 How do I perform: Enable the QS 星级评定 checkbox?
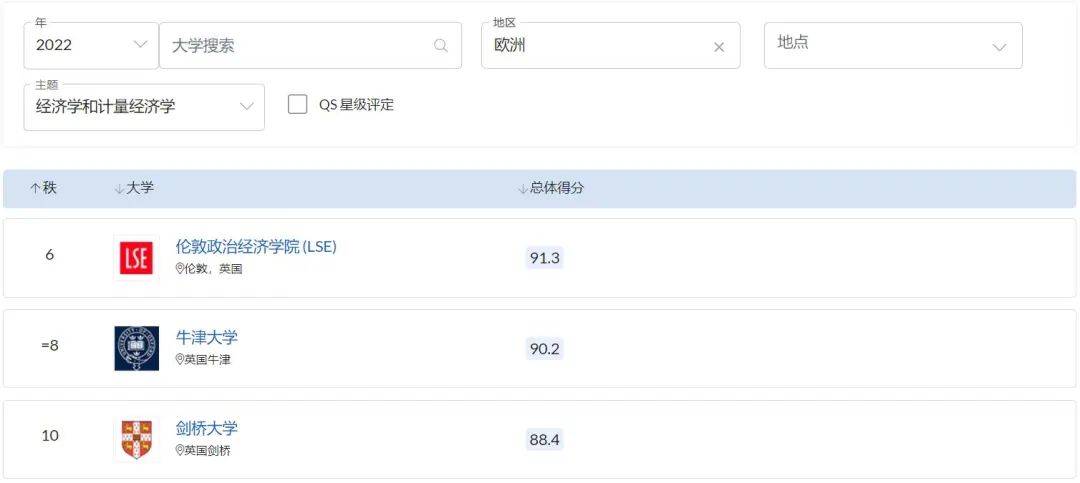[298, 105]
